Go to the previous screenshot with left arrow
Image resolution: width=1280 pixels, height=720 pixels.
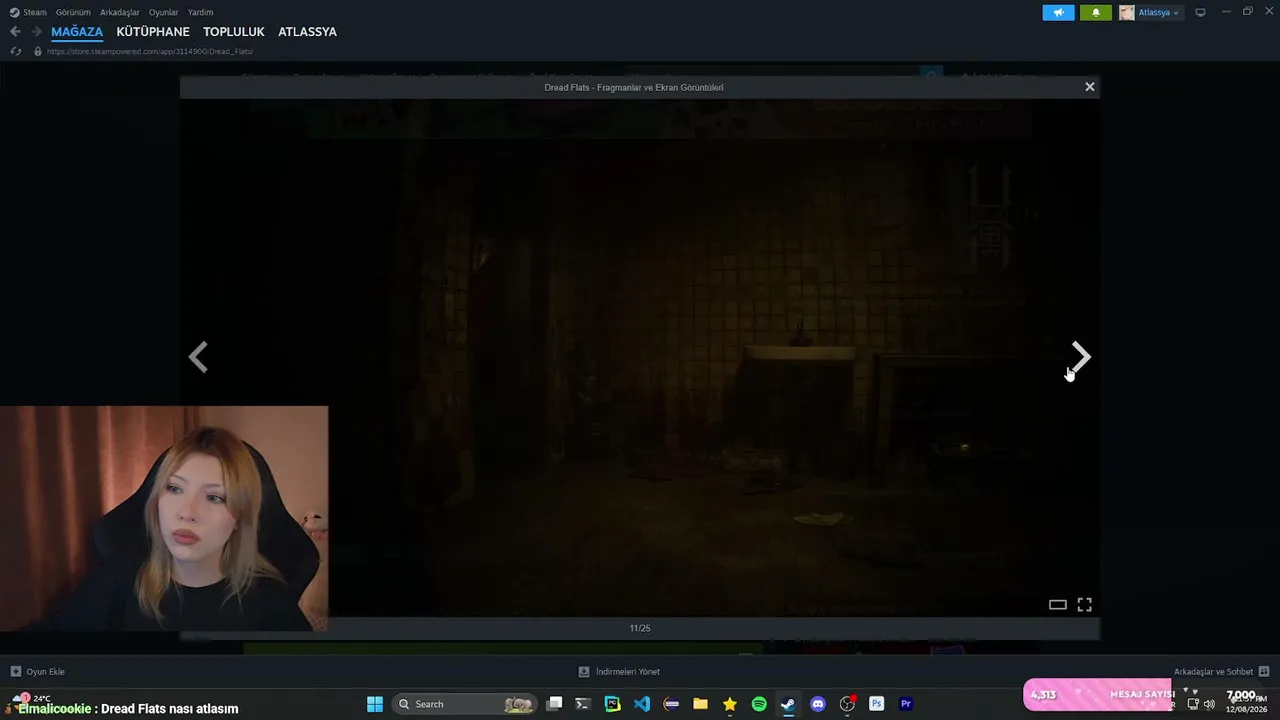point(198,357)
